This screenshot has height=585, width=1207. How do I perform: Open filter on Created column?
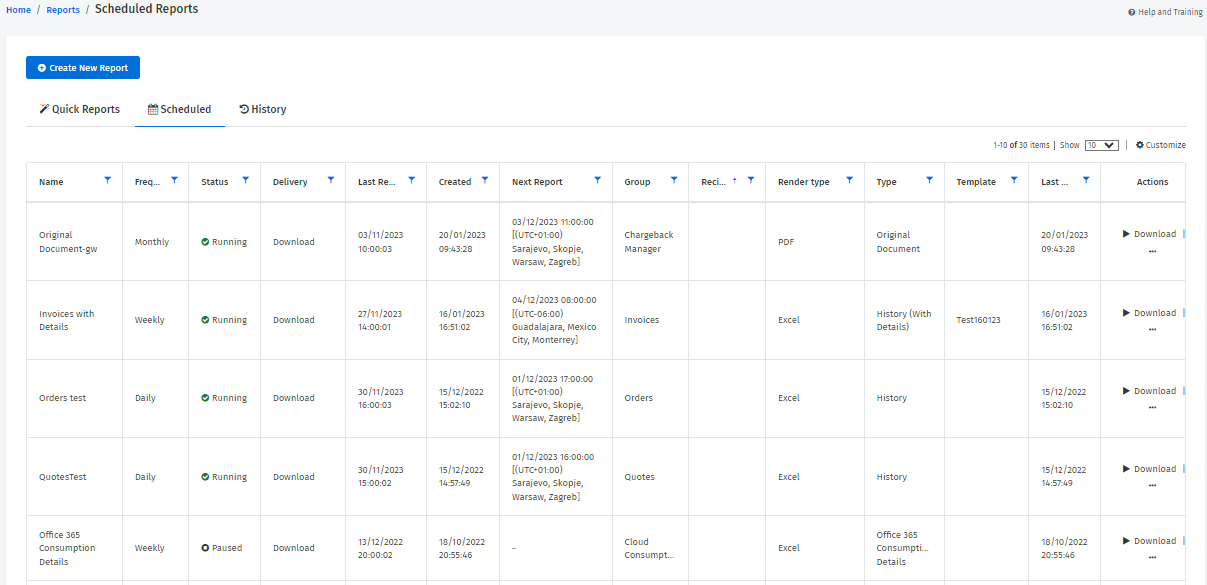pos(485,181)
